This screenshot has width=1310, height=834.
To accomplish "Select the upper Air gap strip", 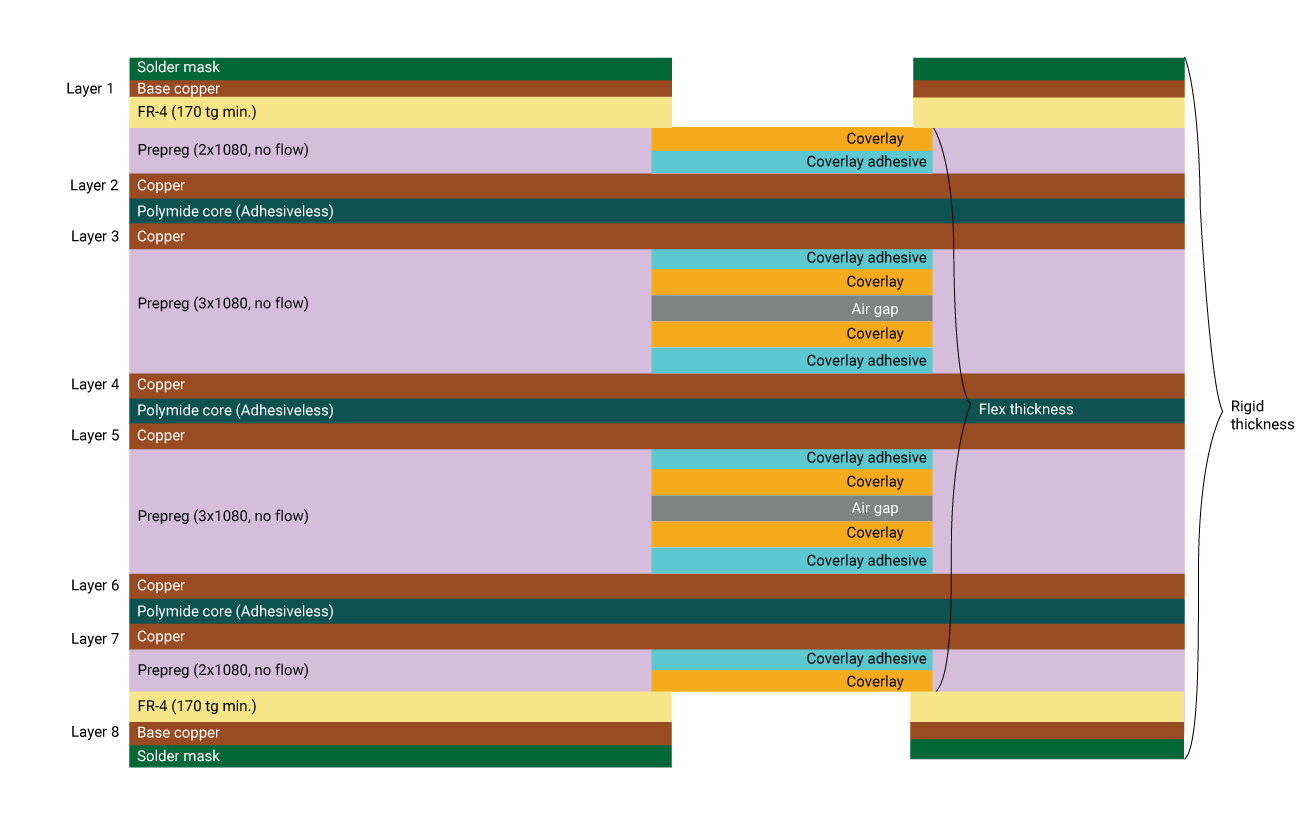I will pos(790,308).
